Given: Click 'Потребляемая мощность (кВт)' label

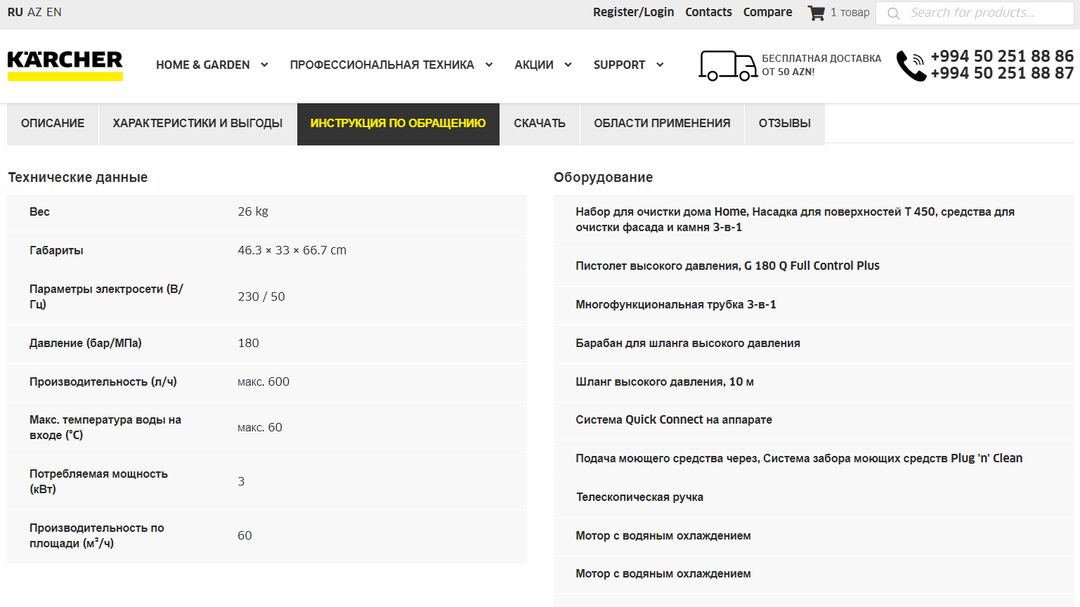Looking at the screenshot, I should click(x=98, y=481).
